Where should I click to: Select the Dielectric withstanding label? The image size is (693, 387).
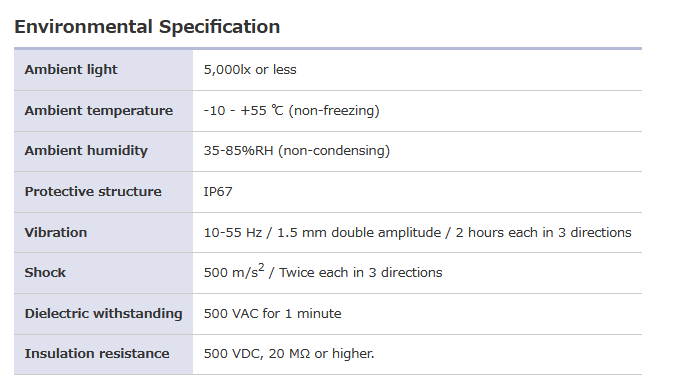(x=103, y=314)
